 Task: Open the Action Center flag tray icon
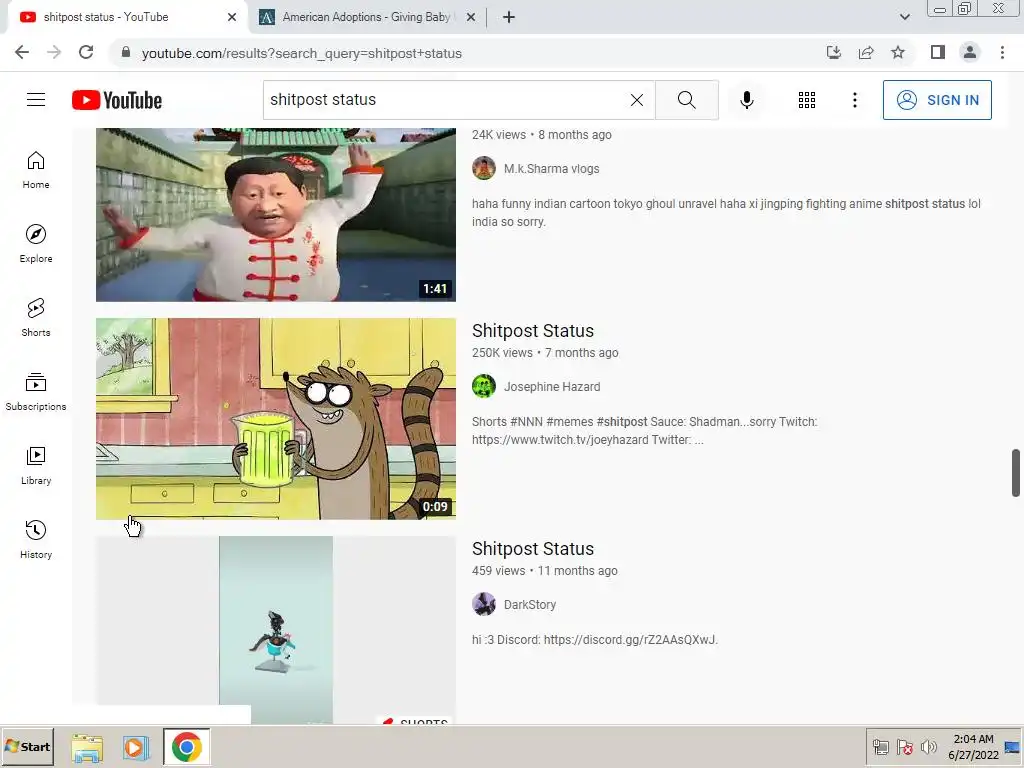pyautogui.click(x=904, y=747)
